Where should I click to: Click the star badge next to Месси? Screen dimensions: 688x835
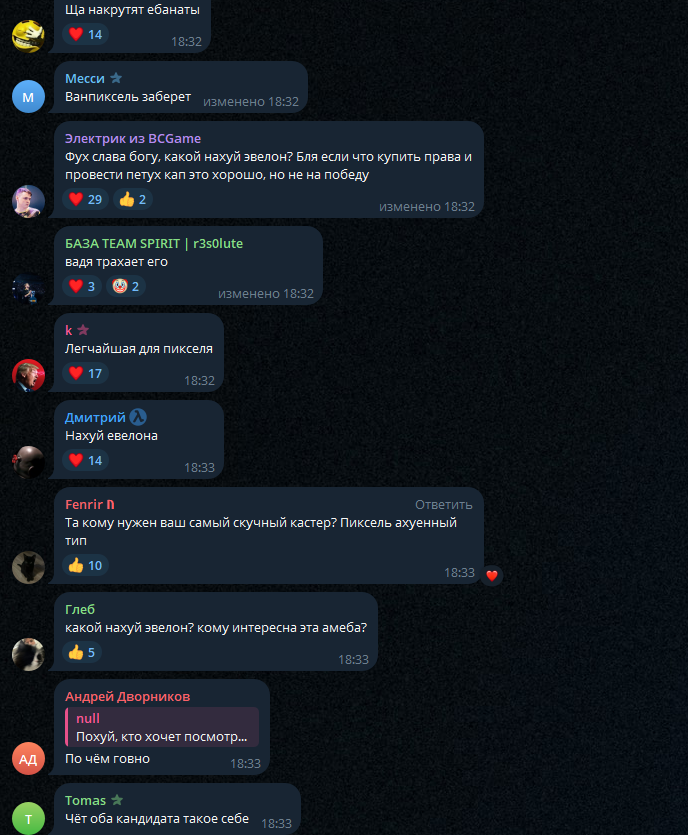116,78
